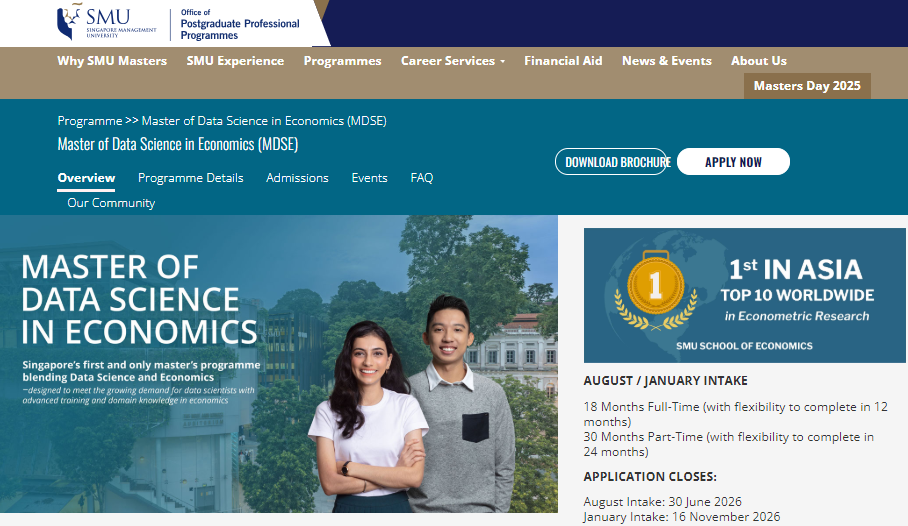Click the 1st in Asia ranking banner
Viewport: 908px width, 526px height.
pyautogui.click(x=745, y=294)
